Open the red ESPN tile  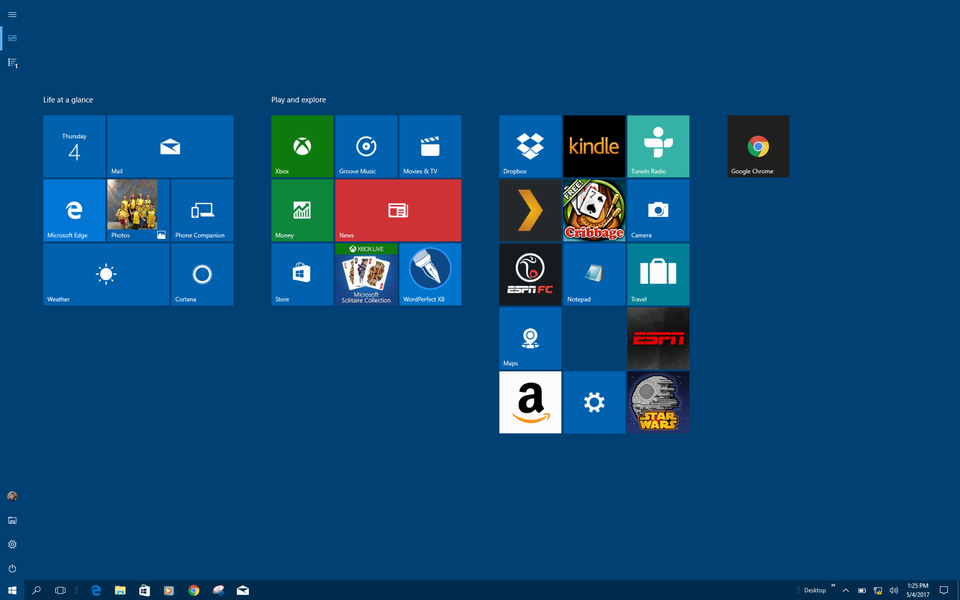[658, 338]
